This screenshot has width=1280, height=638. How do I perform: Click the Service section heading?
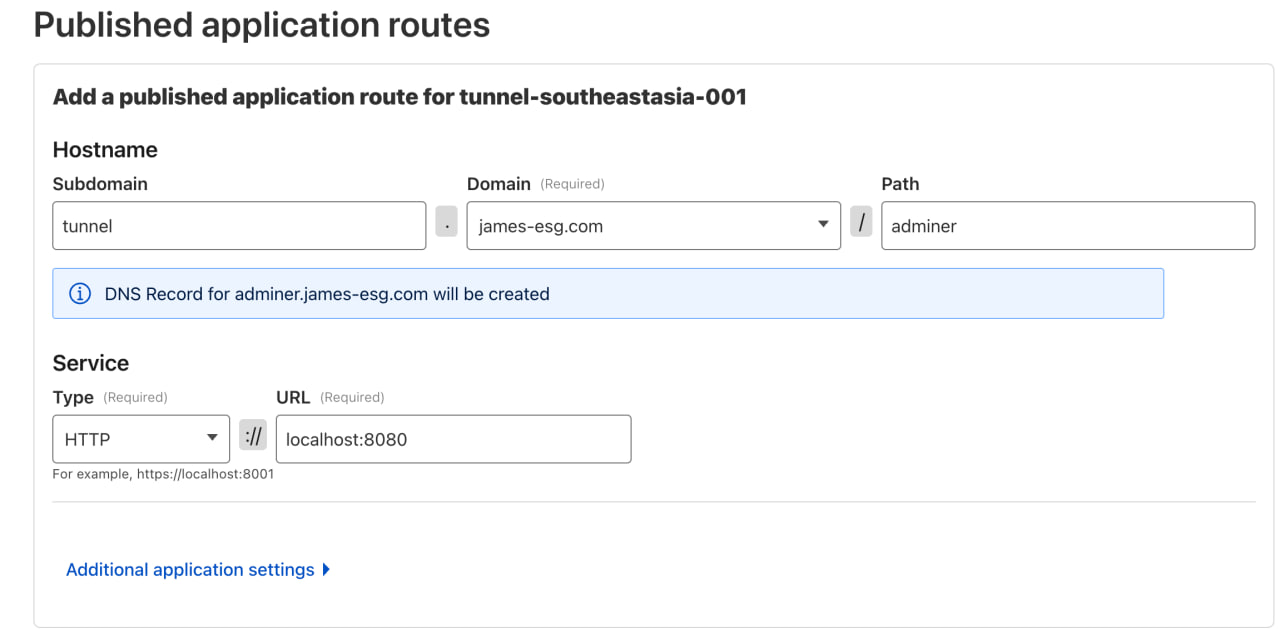tap(91, 363)
